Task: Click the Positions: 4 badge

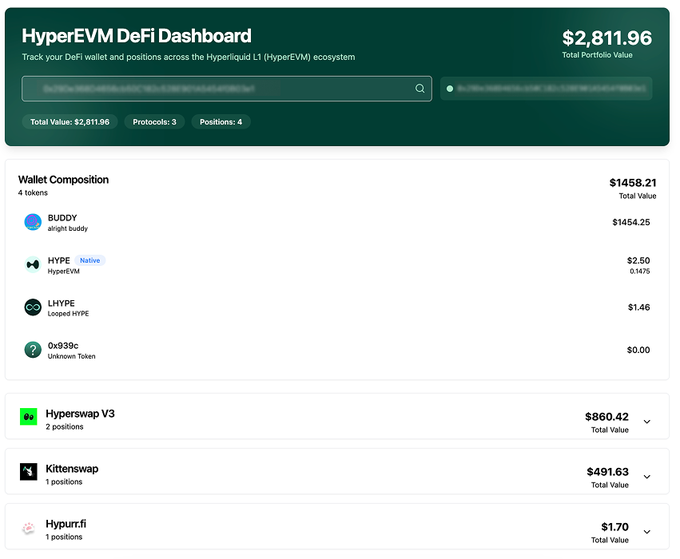Action: pyautogui.click(x=221, y=122)
